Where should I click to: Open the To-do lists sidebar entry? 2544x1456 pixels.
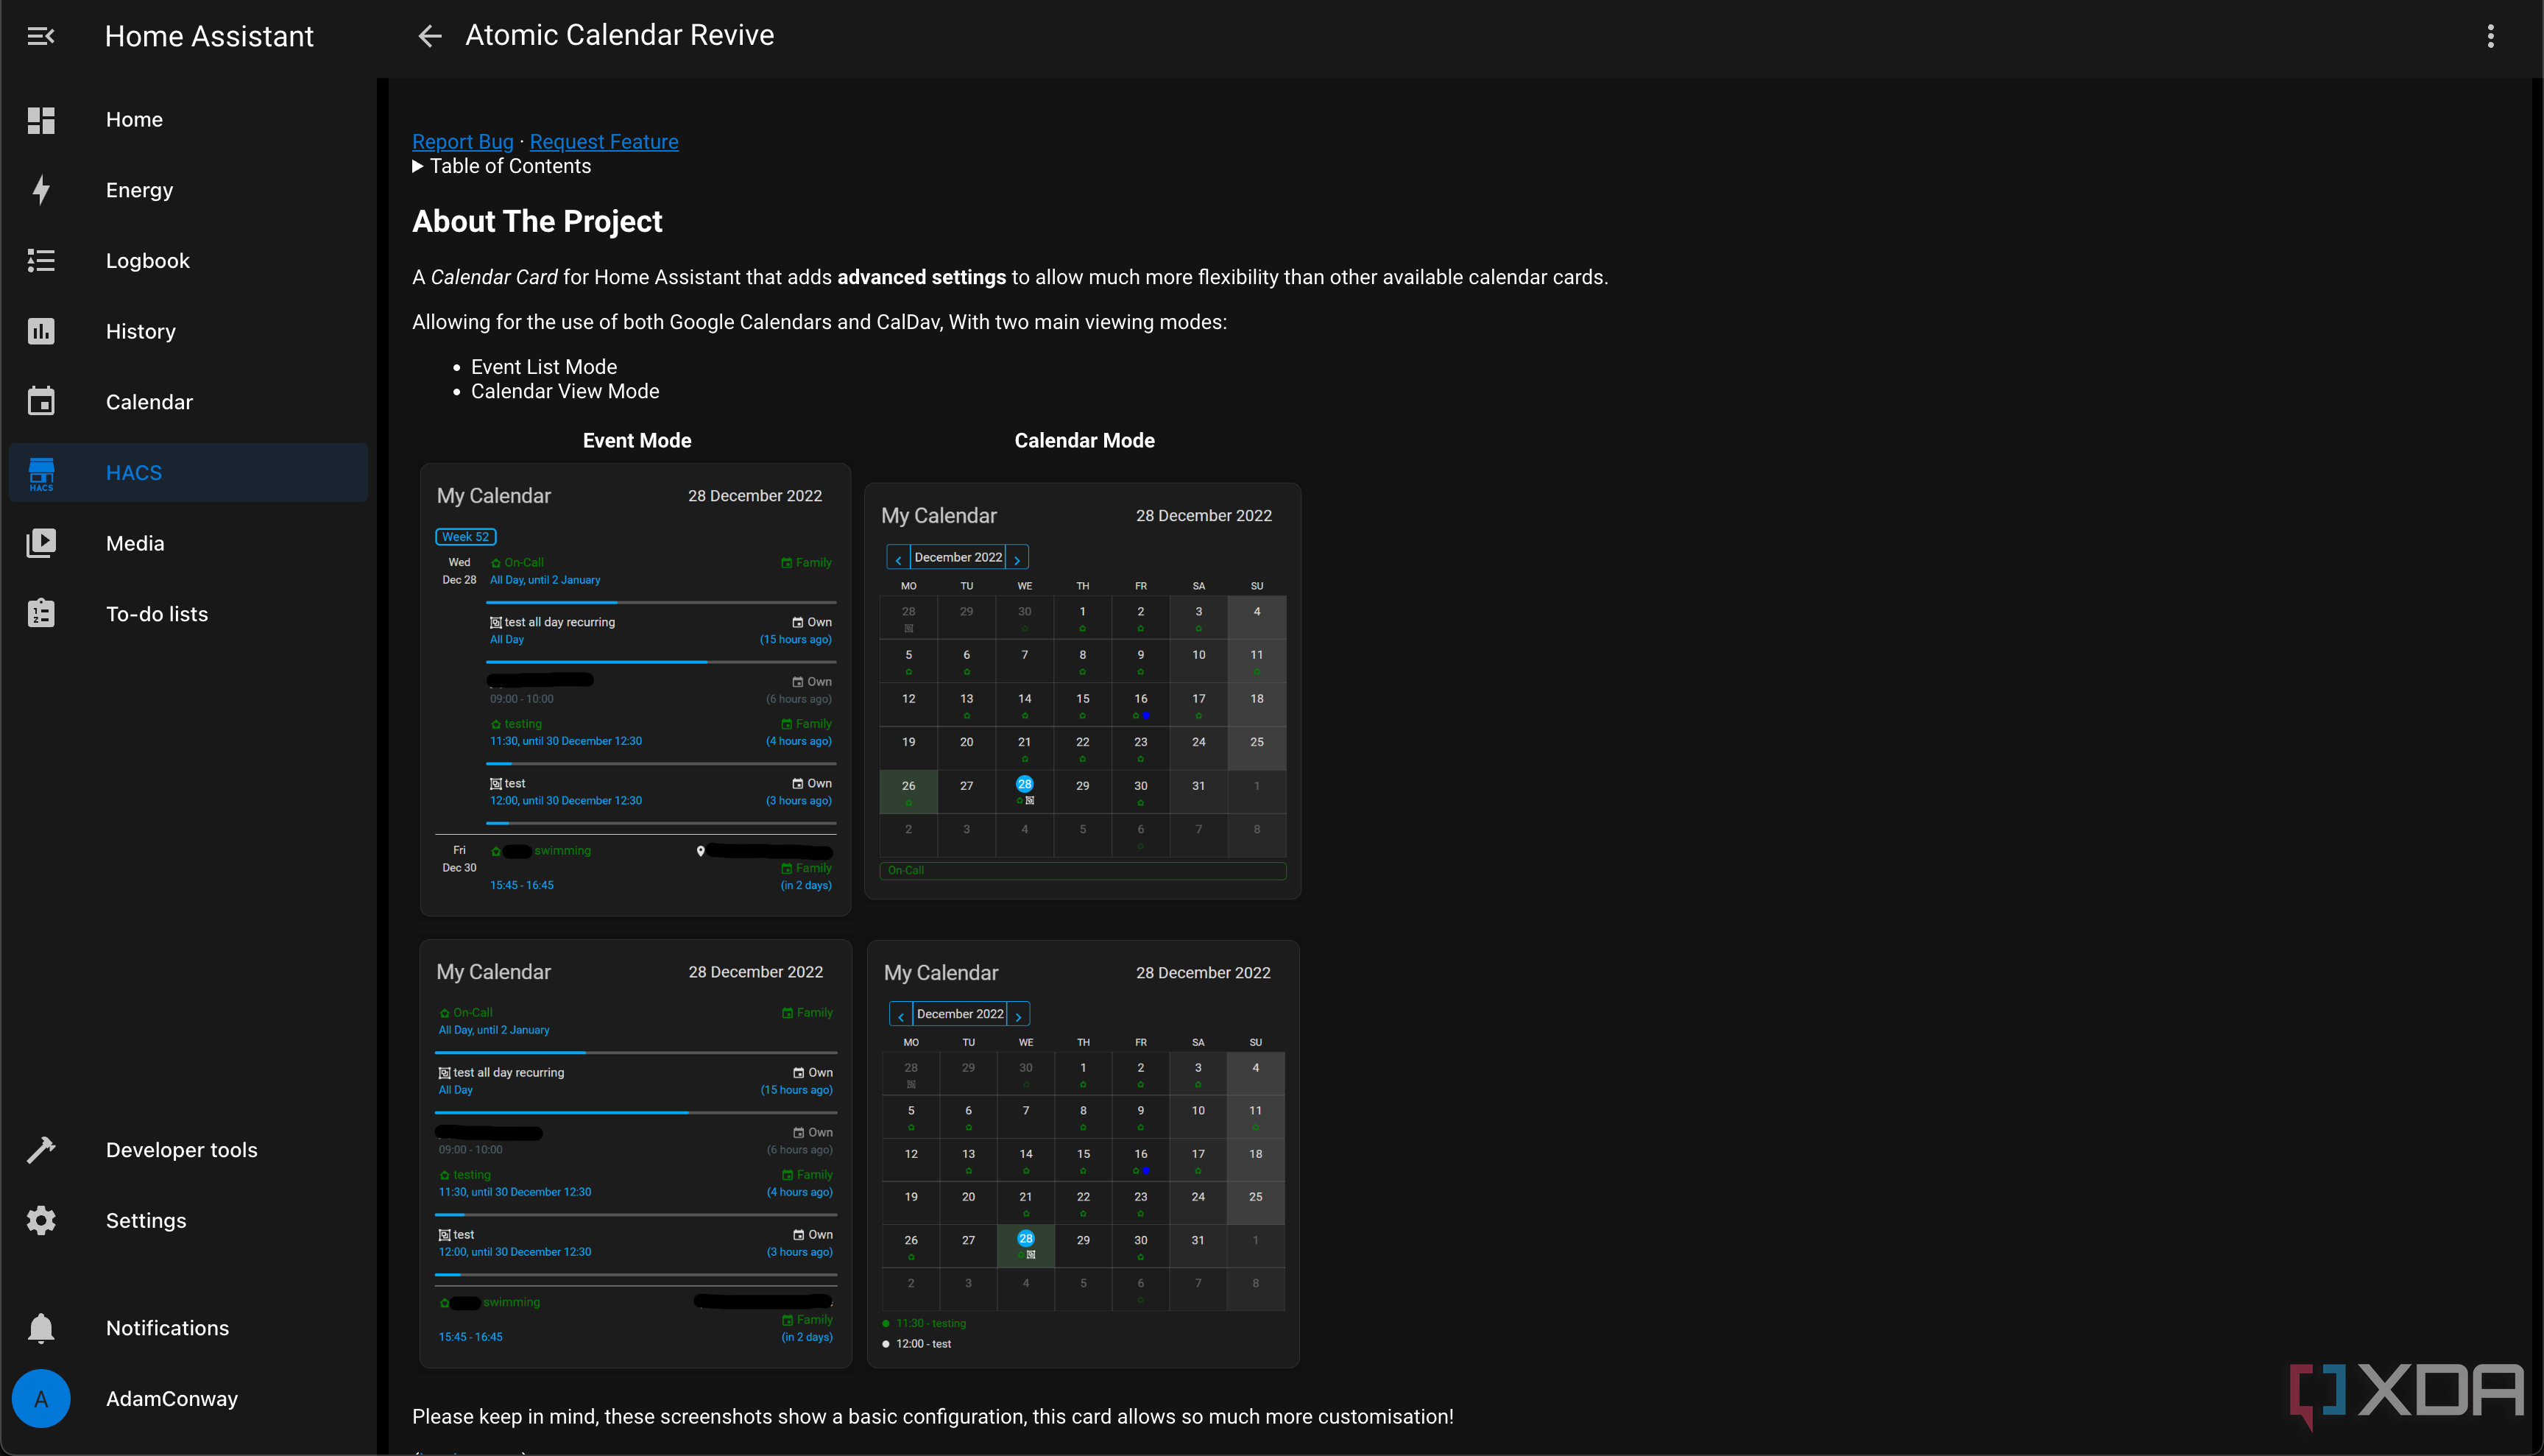point(188,614)
